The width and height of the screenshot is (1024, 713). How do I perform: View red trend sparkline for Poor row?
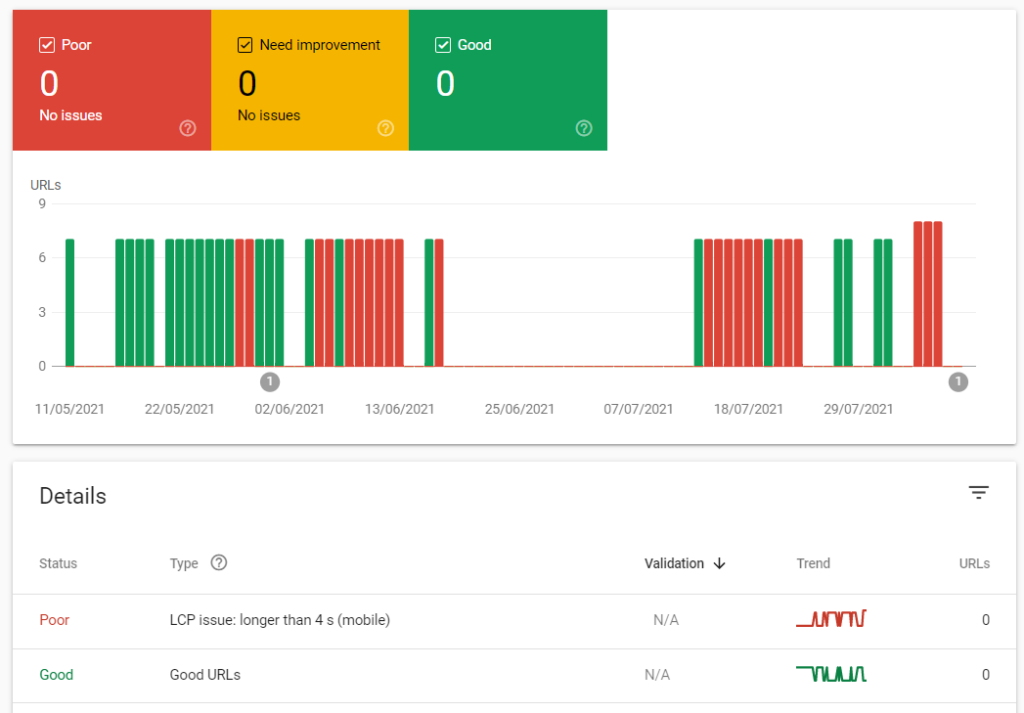tap(831, 618)
